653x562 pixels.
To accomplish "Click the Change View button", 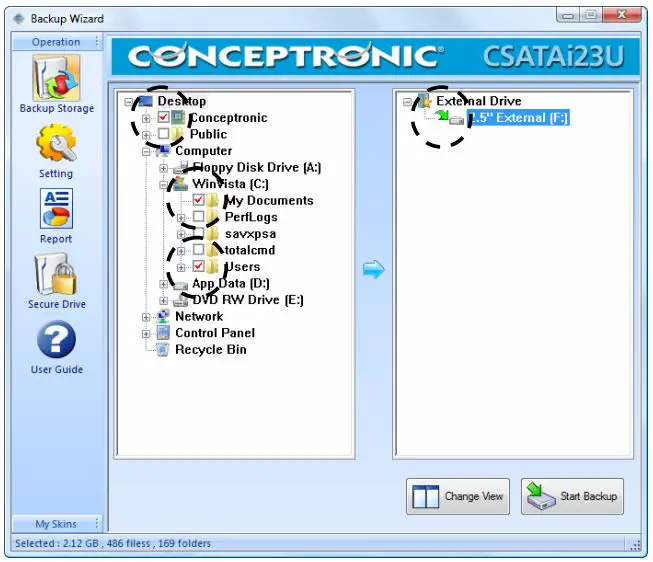I will coord(458,496).
